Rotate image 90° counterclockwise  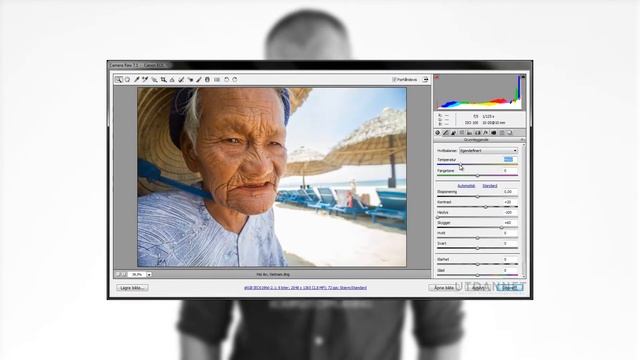[x=226, y=80]
